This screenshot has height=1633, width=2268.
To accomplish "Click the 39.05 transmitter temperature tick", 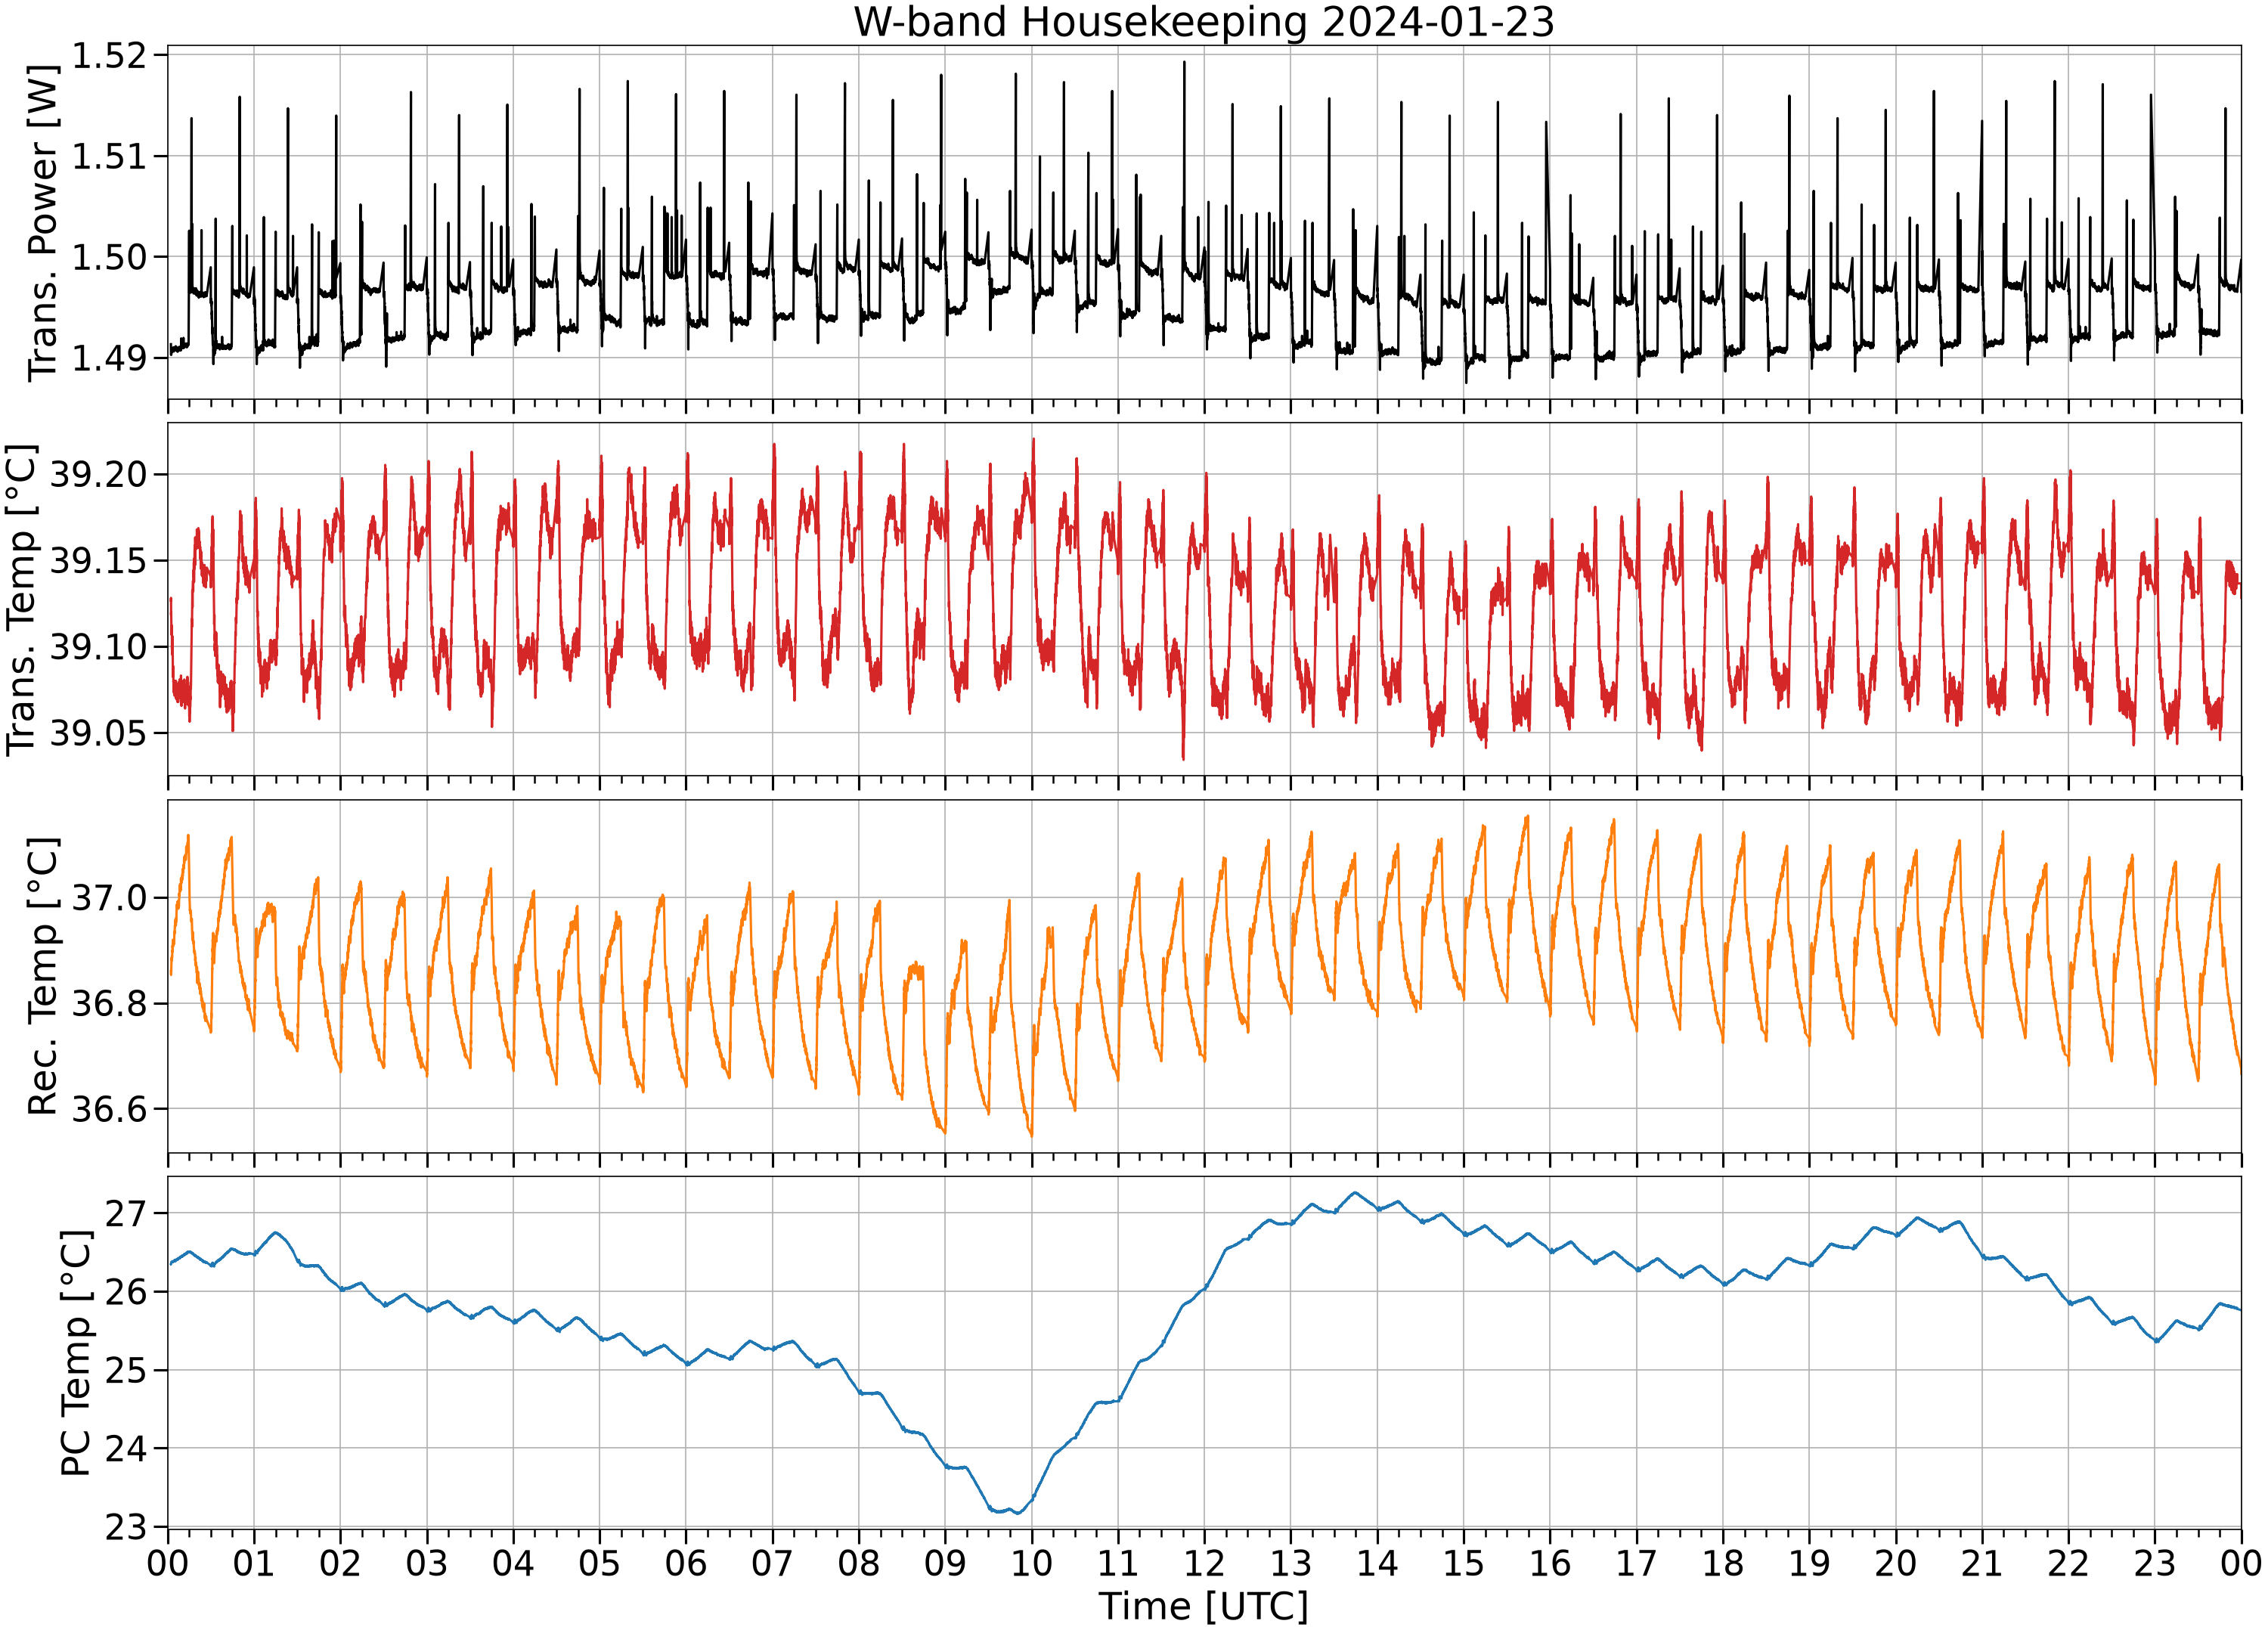I will 98,733.
